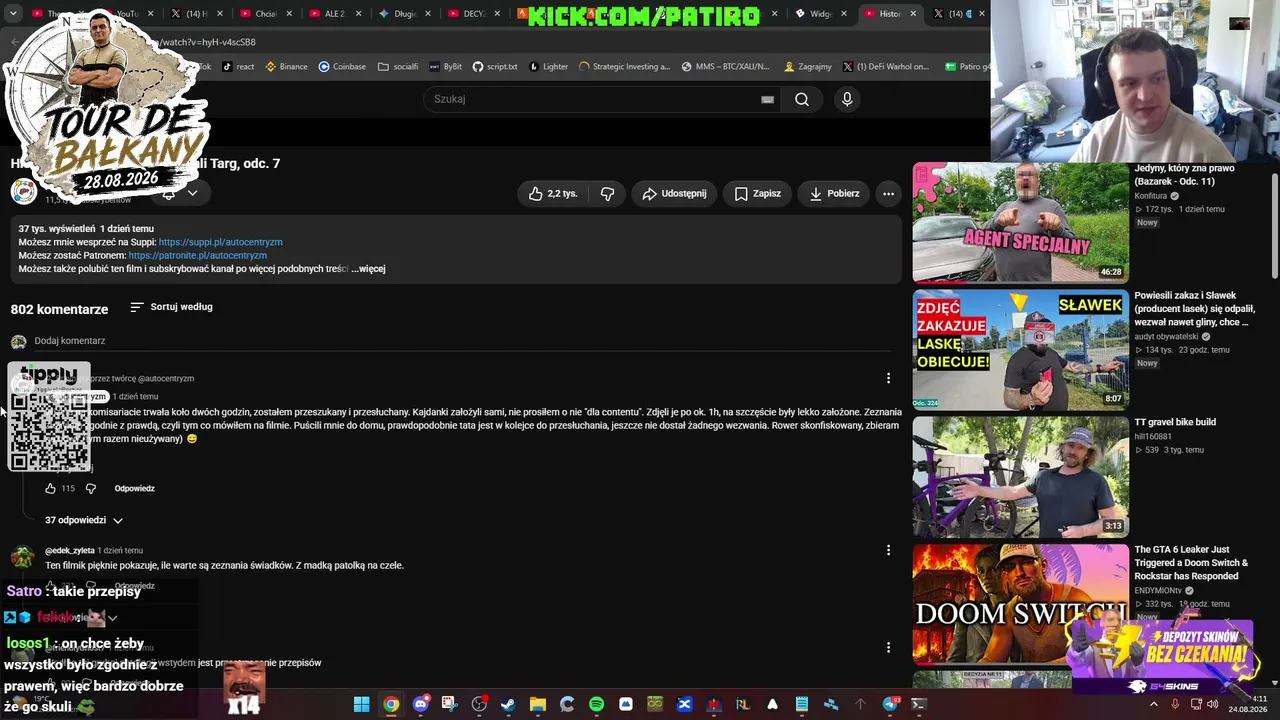Open File Explorer from the taskbar
The width and height of the screenshot is (1280, 720).
pos(538,704)
